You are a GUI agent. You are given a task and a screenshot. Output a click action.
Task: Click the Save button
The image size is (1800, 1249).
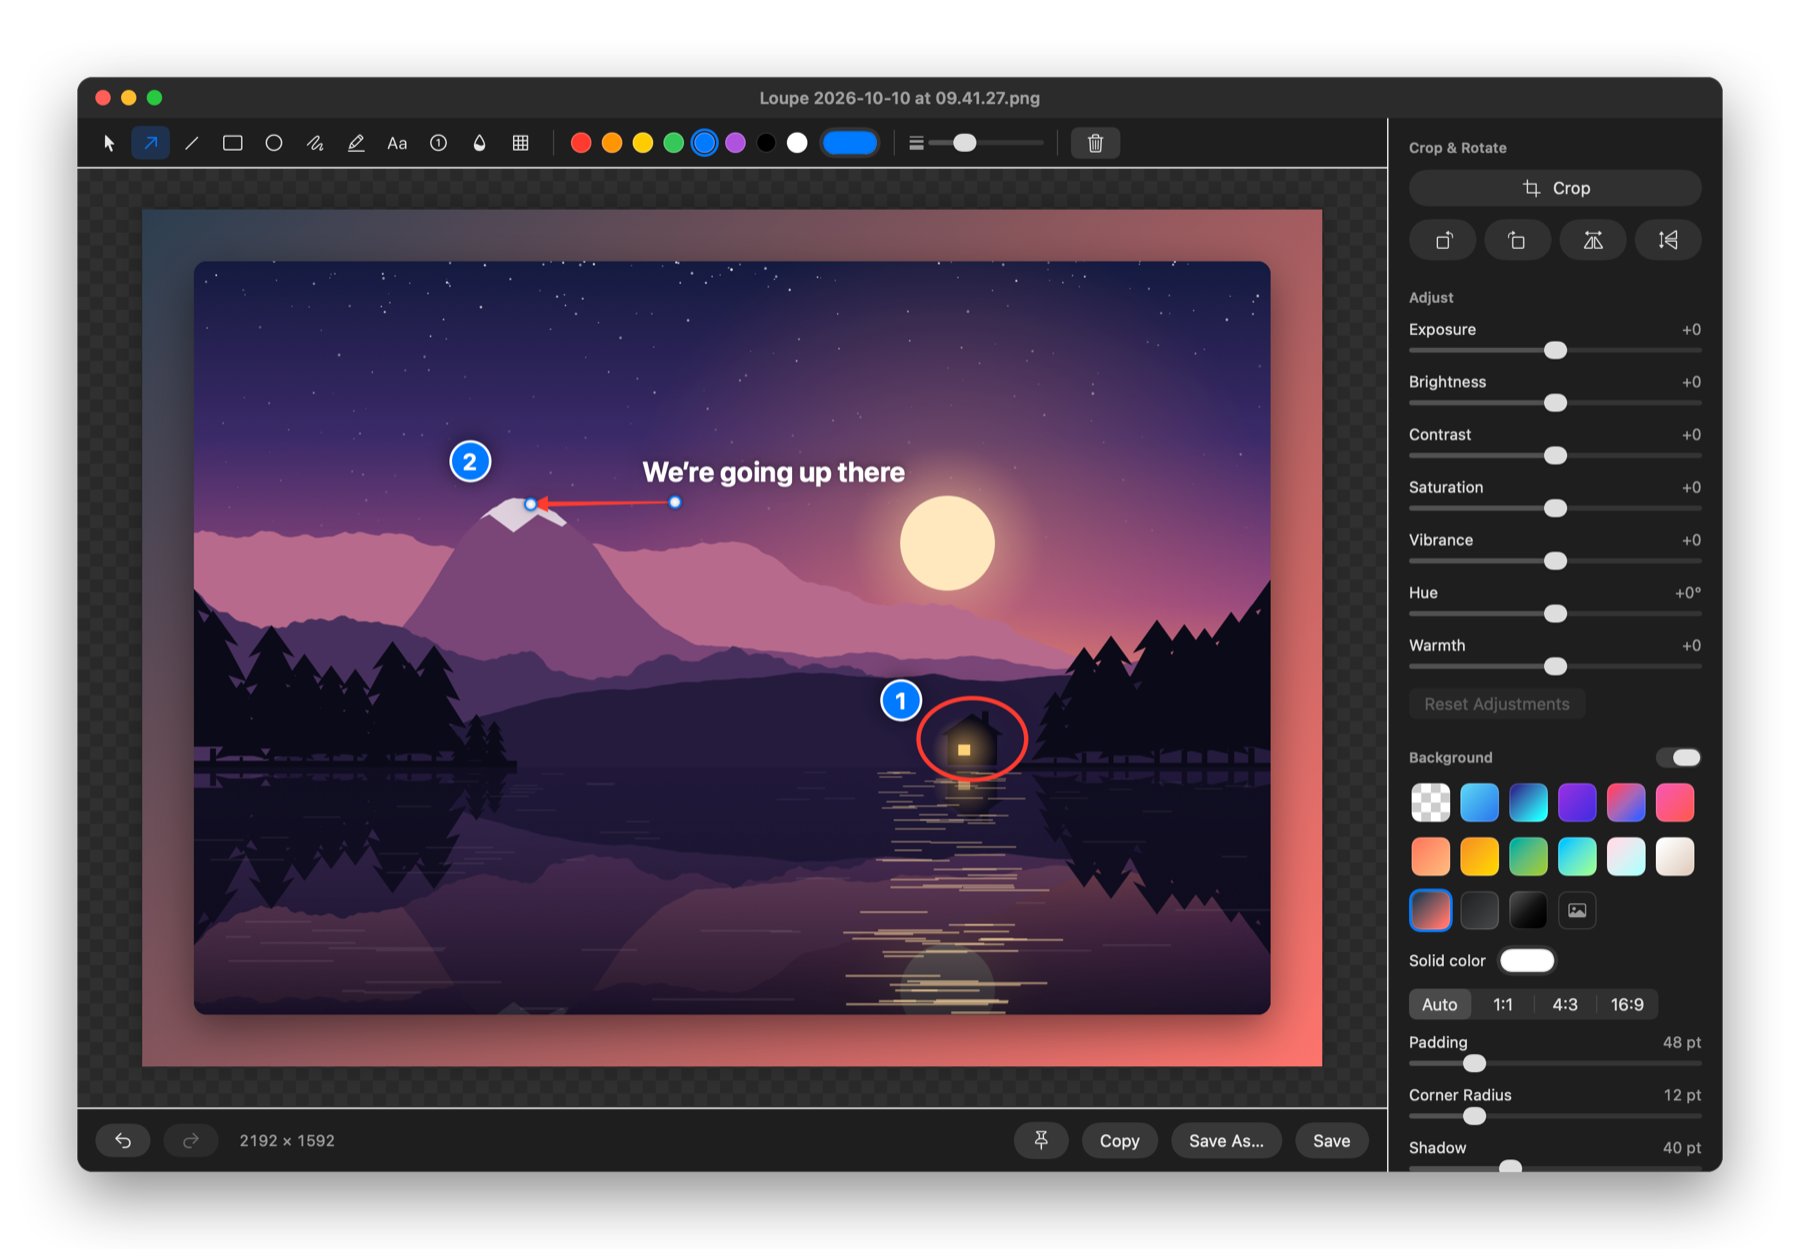point(1331,1140)
